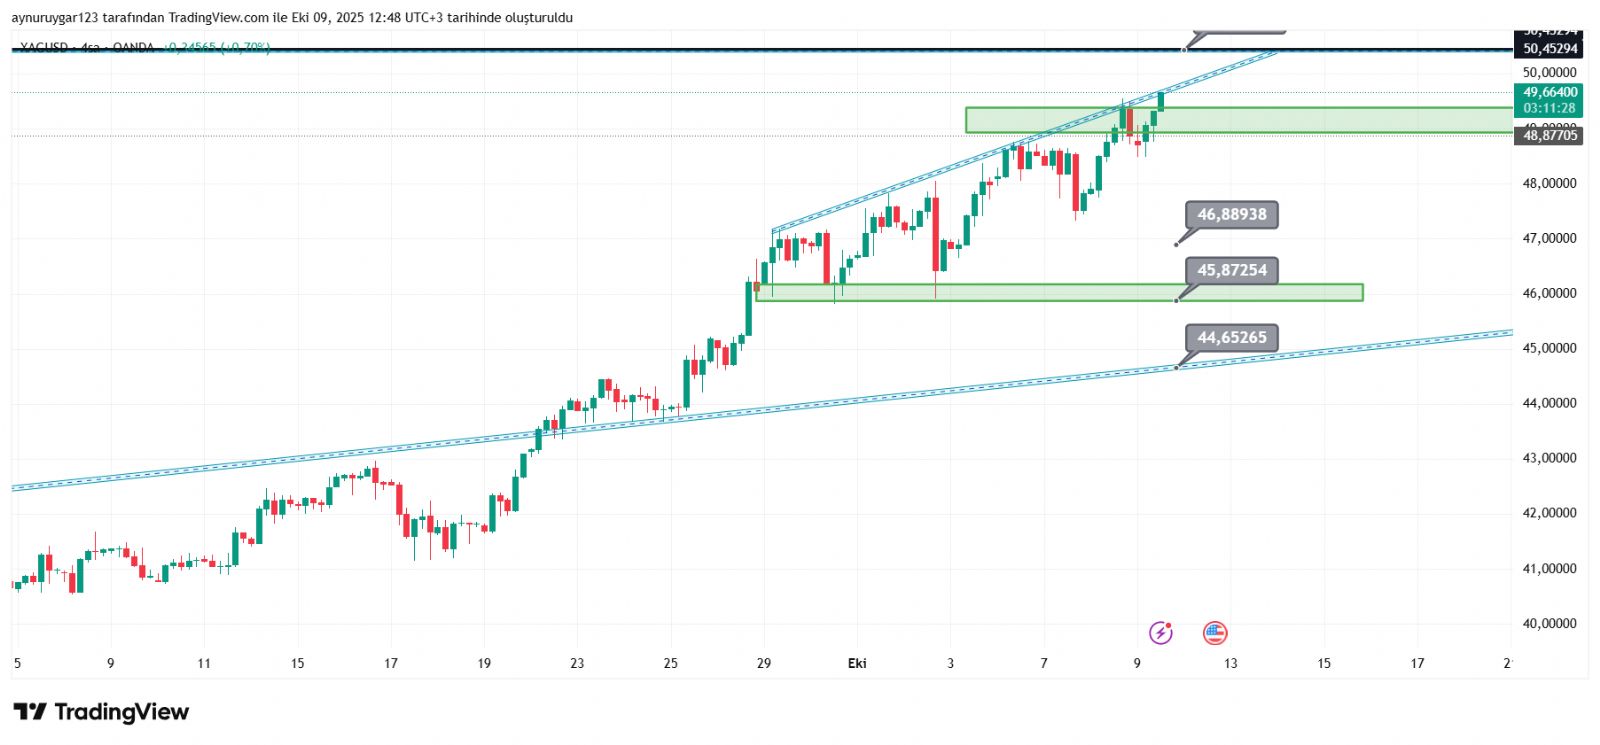This screenshot has width=1600, height=745.
Task: Click the +0,70% price change in legend
Action: point(246,47)
